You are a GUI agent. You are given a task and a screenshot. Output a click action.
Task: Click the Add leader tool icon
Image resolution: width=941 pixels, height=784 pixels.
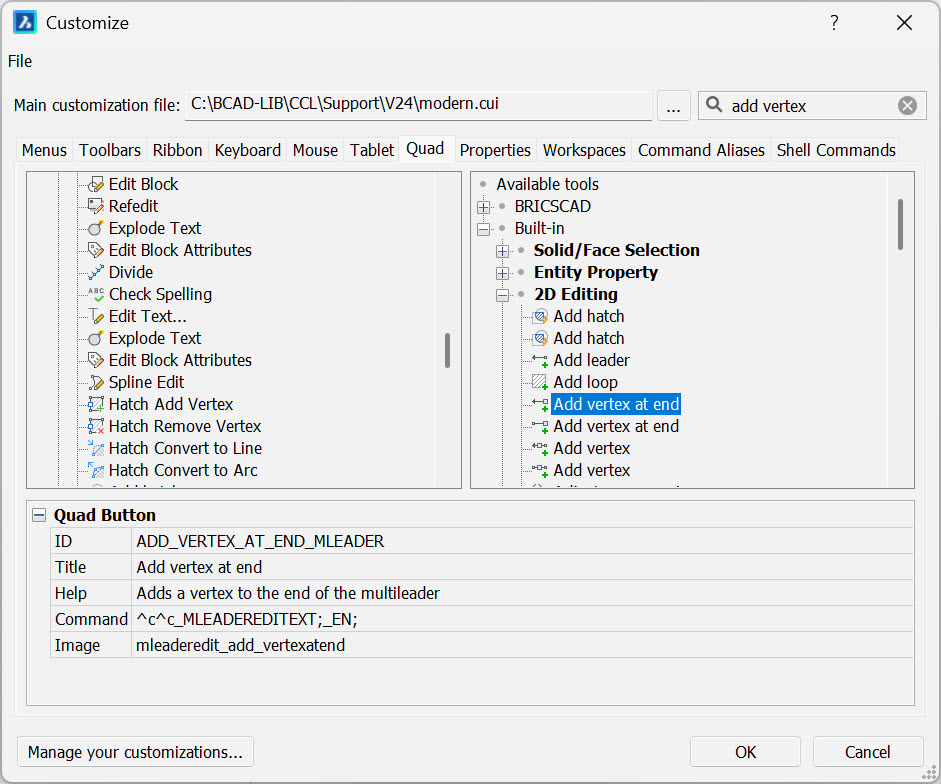pos(540,361)
